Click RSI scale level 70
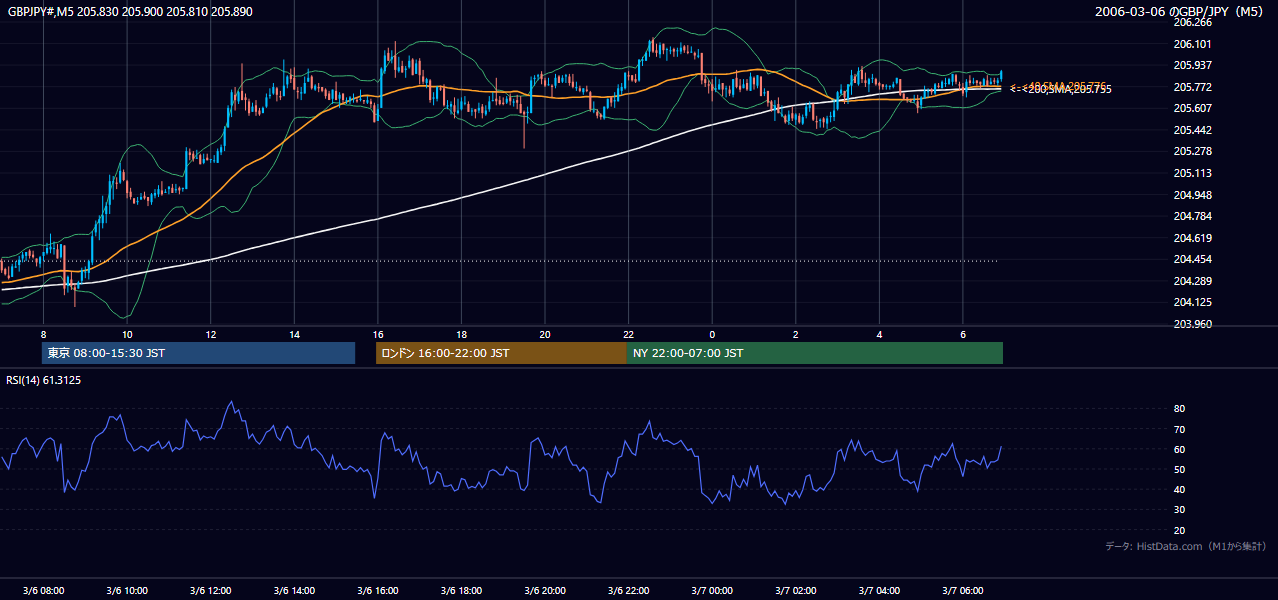1278x600 pixels. (x=1179, y=429)
